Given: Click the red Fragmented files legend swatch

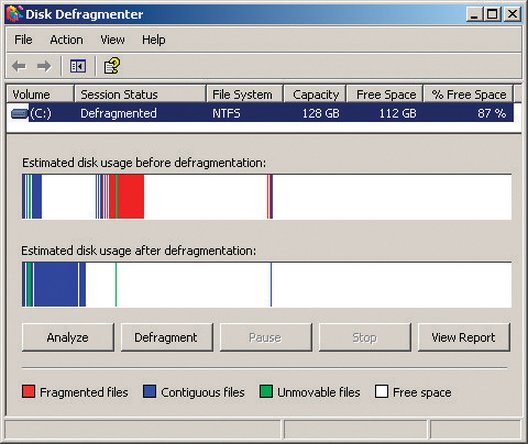Looking at the screenshot, I should click(28, 392).
